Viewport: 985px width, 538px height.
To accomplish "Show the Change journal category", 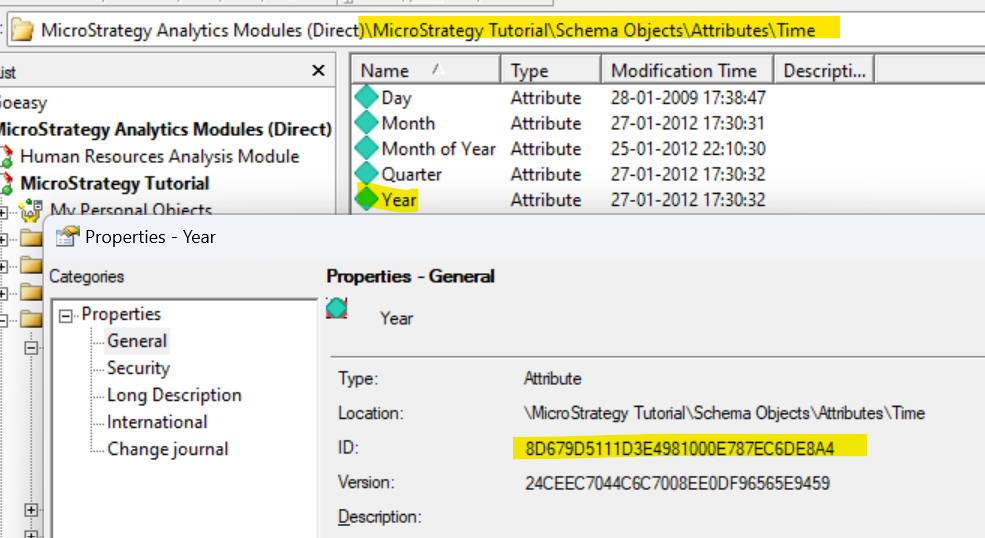I will (x=167, y=449).
